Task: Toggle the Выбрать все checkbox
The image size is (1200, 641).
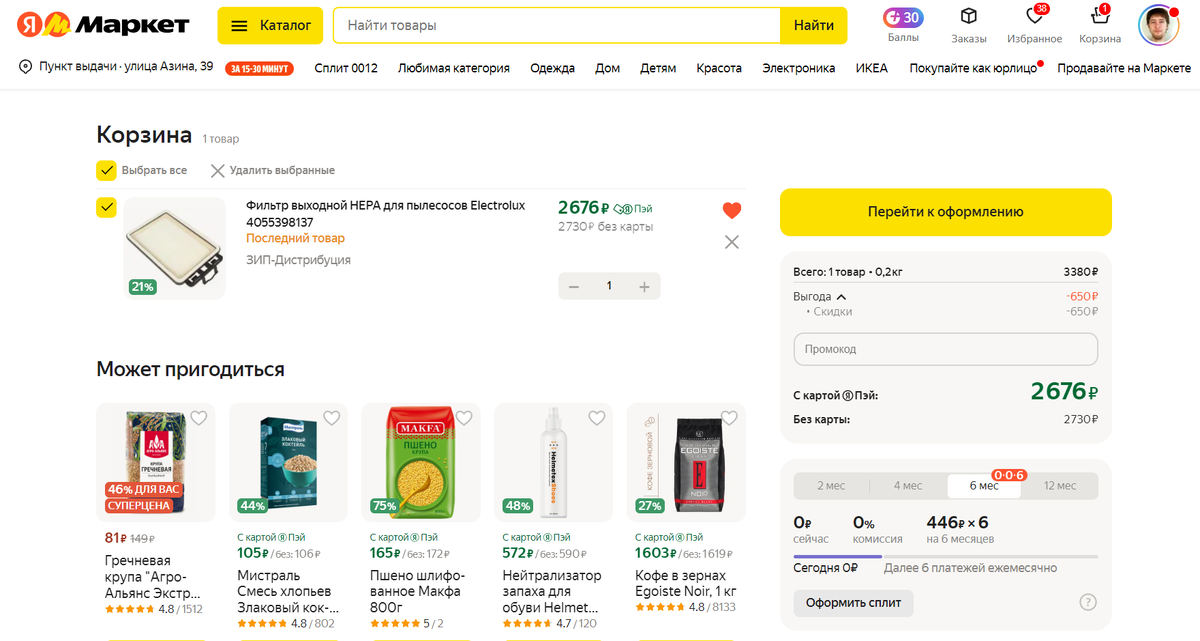Action: pyautogui.click(x=106, y=170)
